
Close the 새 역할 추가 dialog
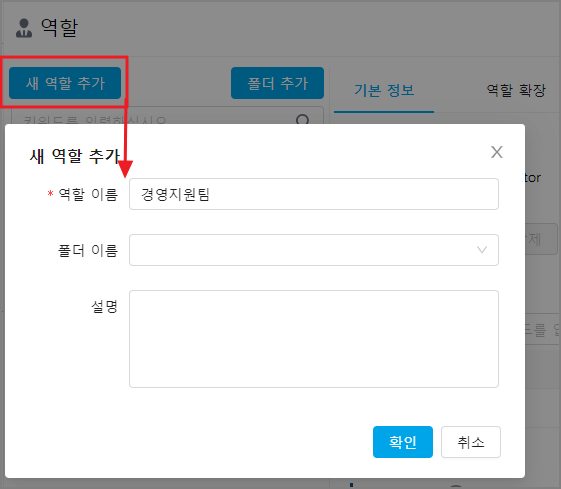pyautogui.click(x=497, y=152)
